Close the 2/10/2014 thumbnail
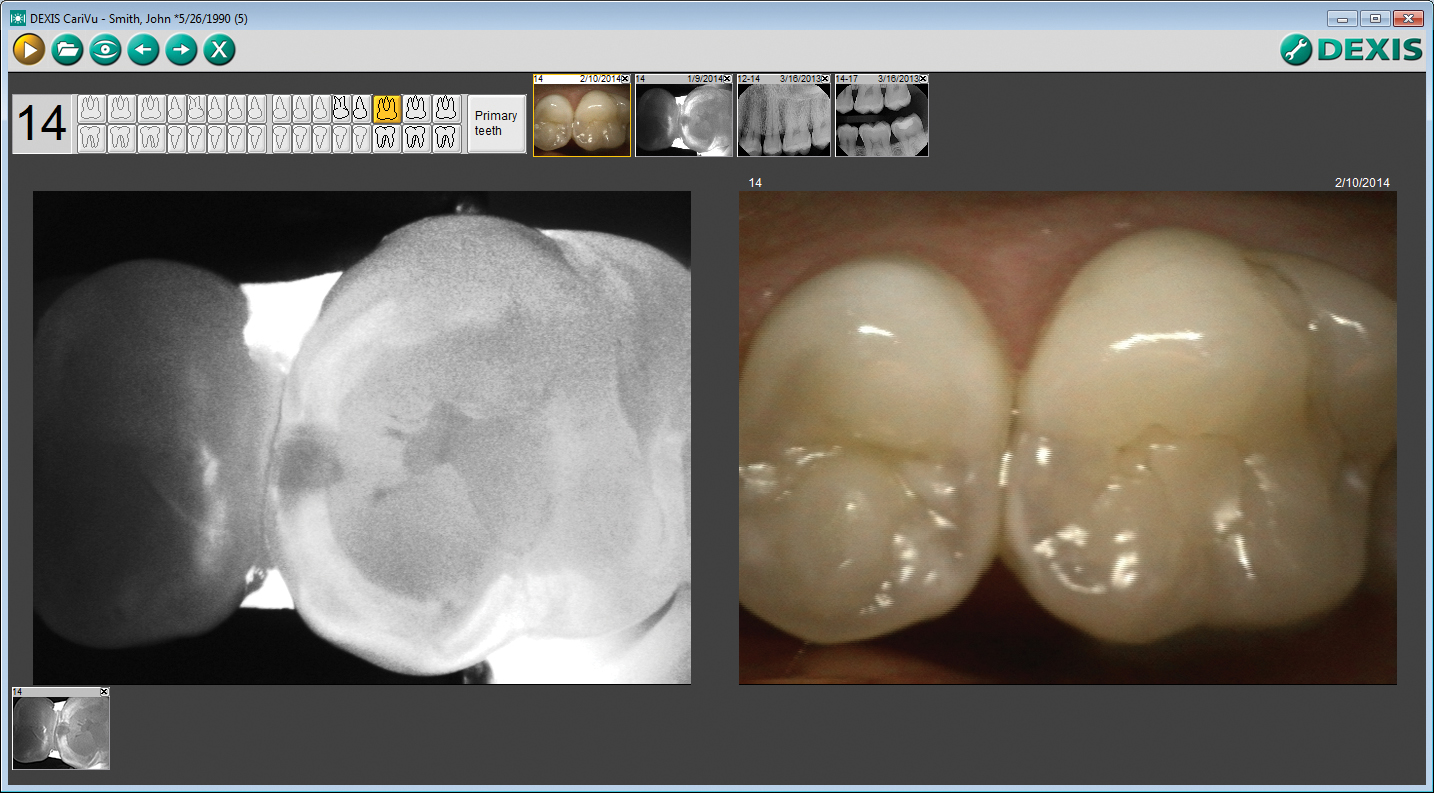Image resolution: width=1434 pixels, height=793 pixels. pos(625,78)
